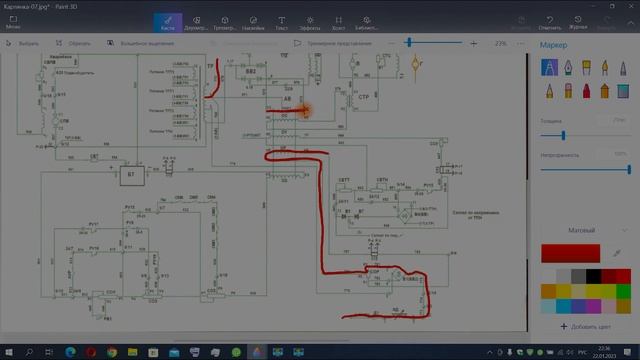This screenshot has height=360, width=640.
Task: Choose the dark gray color swatch
Action: point(578,276)
